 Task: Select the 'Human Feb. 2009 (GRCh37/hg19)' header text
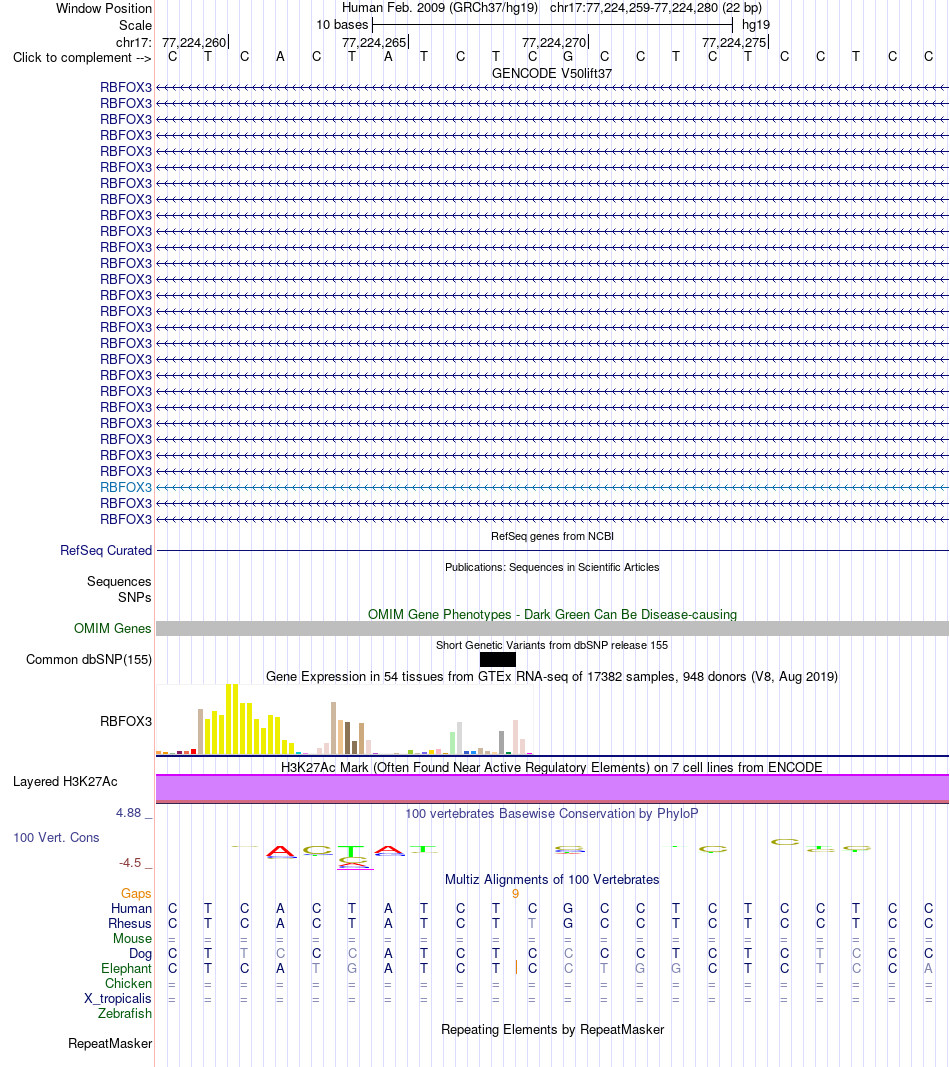(x=440, y=7)
